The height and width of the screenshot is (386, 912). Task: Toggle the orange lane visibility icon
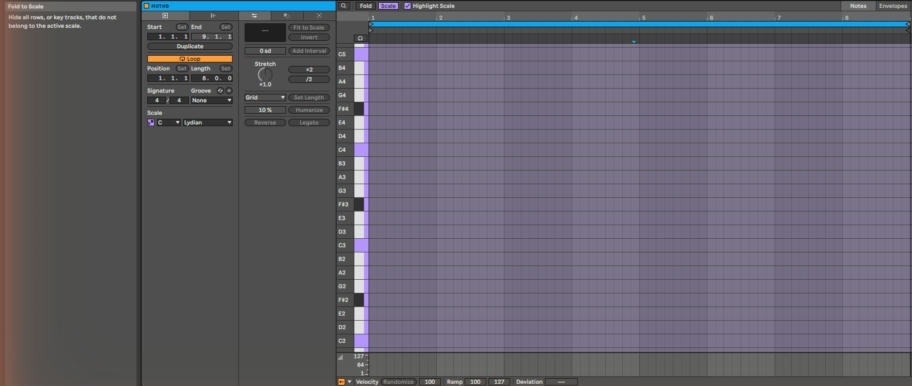click(341, 382)
